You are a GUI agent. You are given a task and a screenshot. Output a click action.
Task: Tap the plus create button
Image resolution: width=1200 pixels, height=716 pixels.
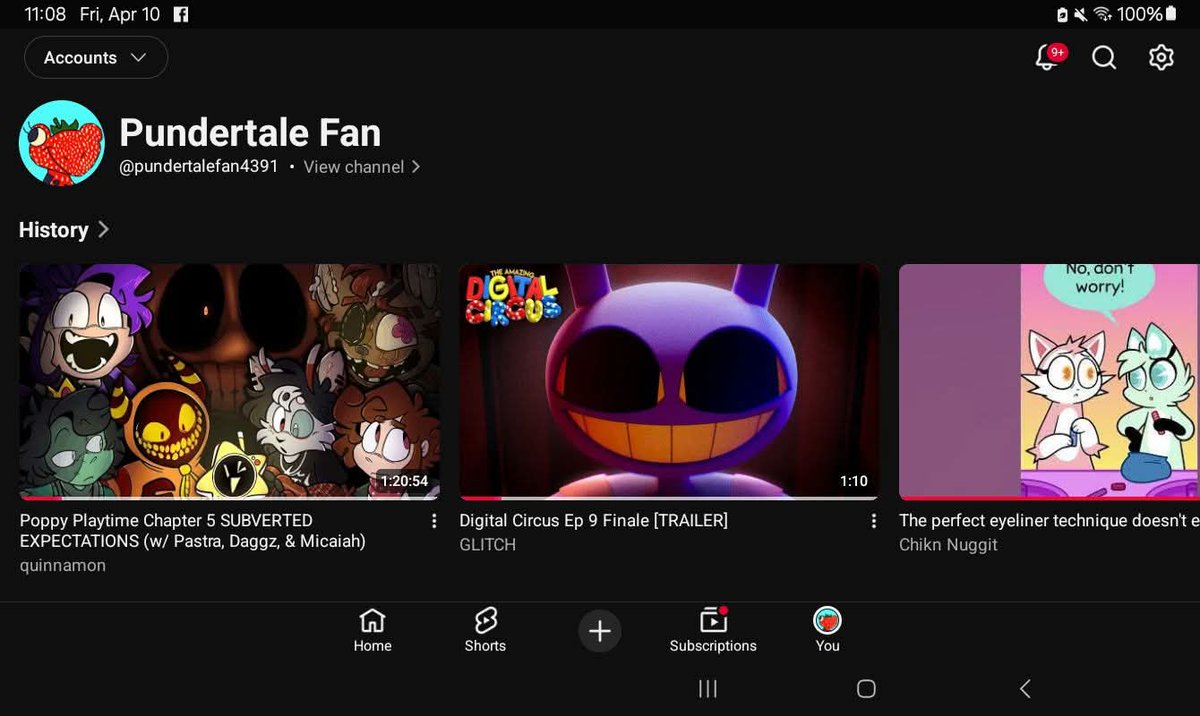pos(600,631)
